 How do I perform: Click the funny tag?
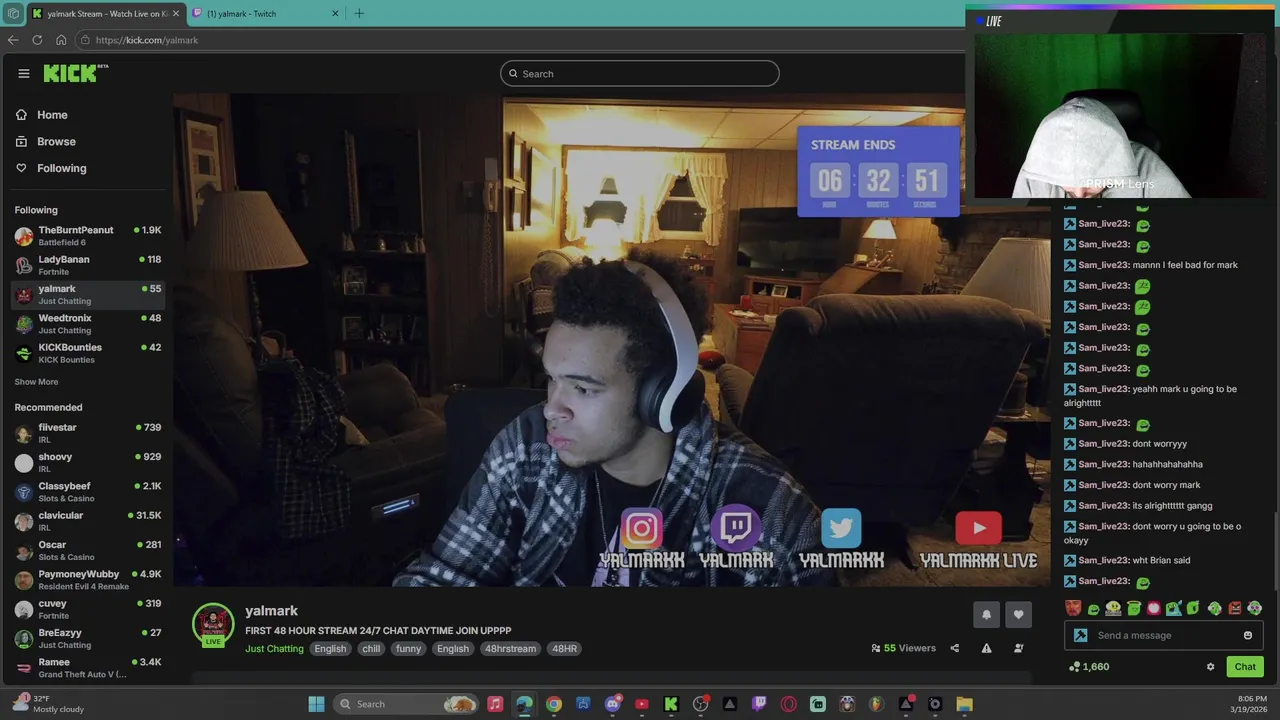pos(408,648)
